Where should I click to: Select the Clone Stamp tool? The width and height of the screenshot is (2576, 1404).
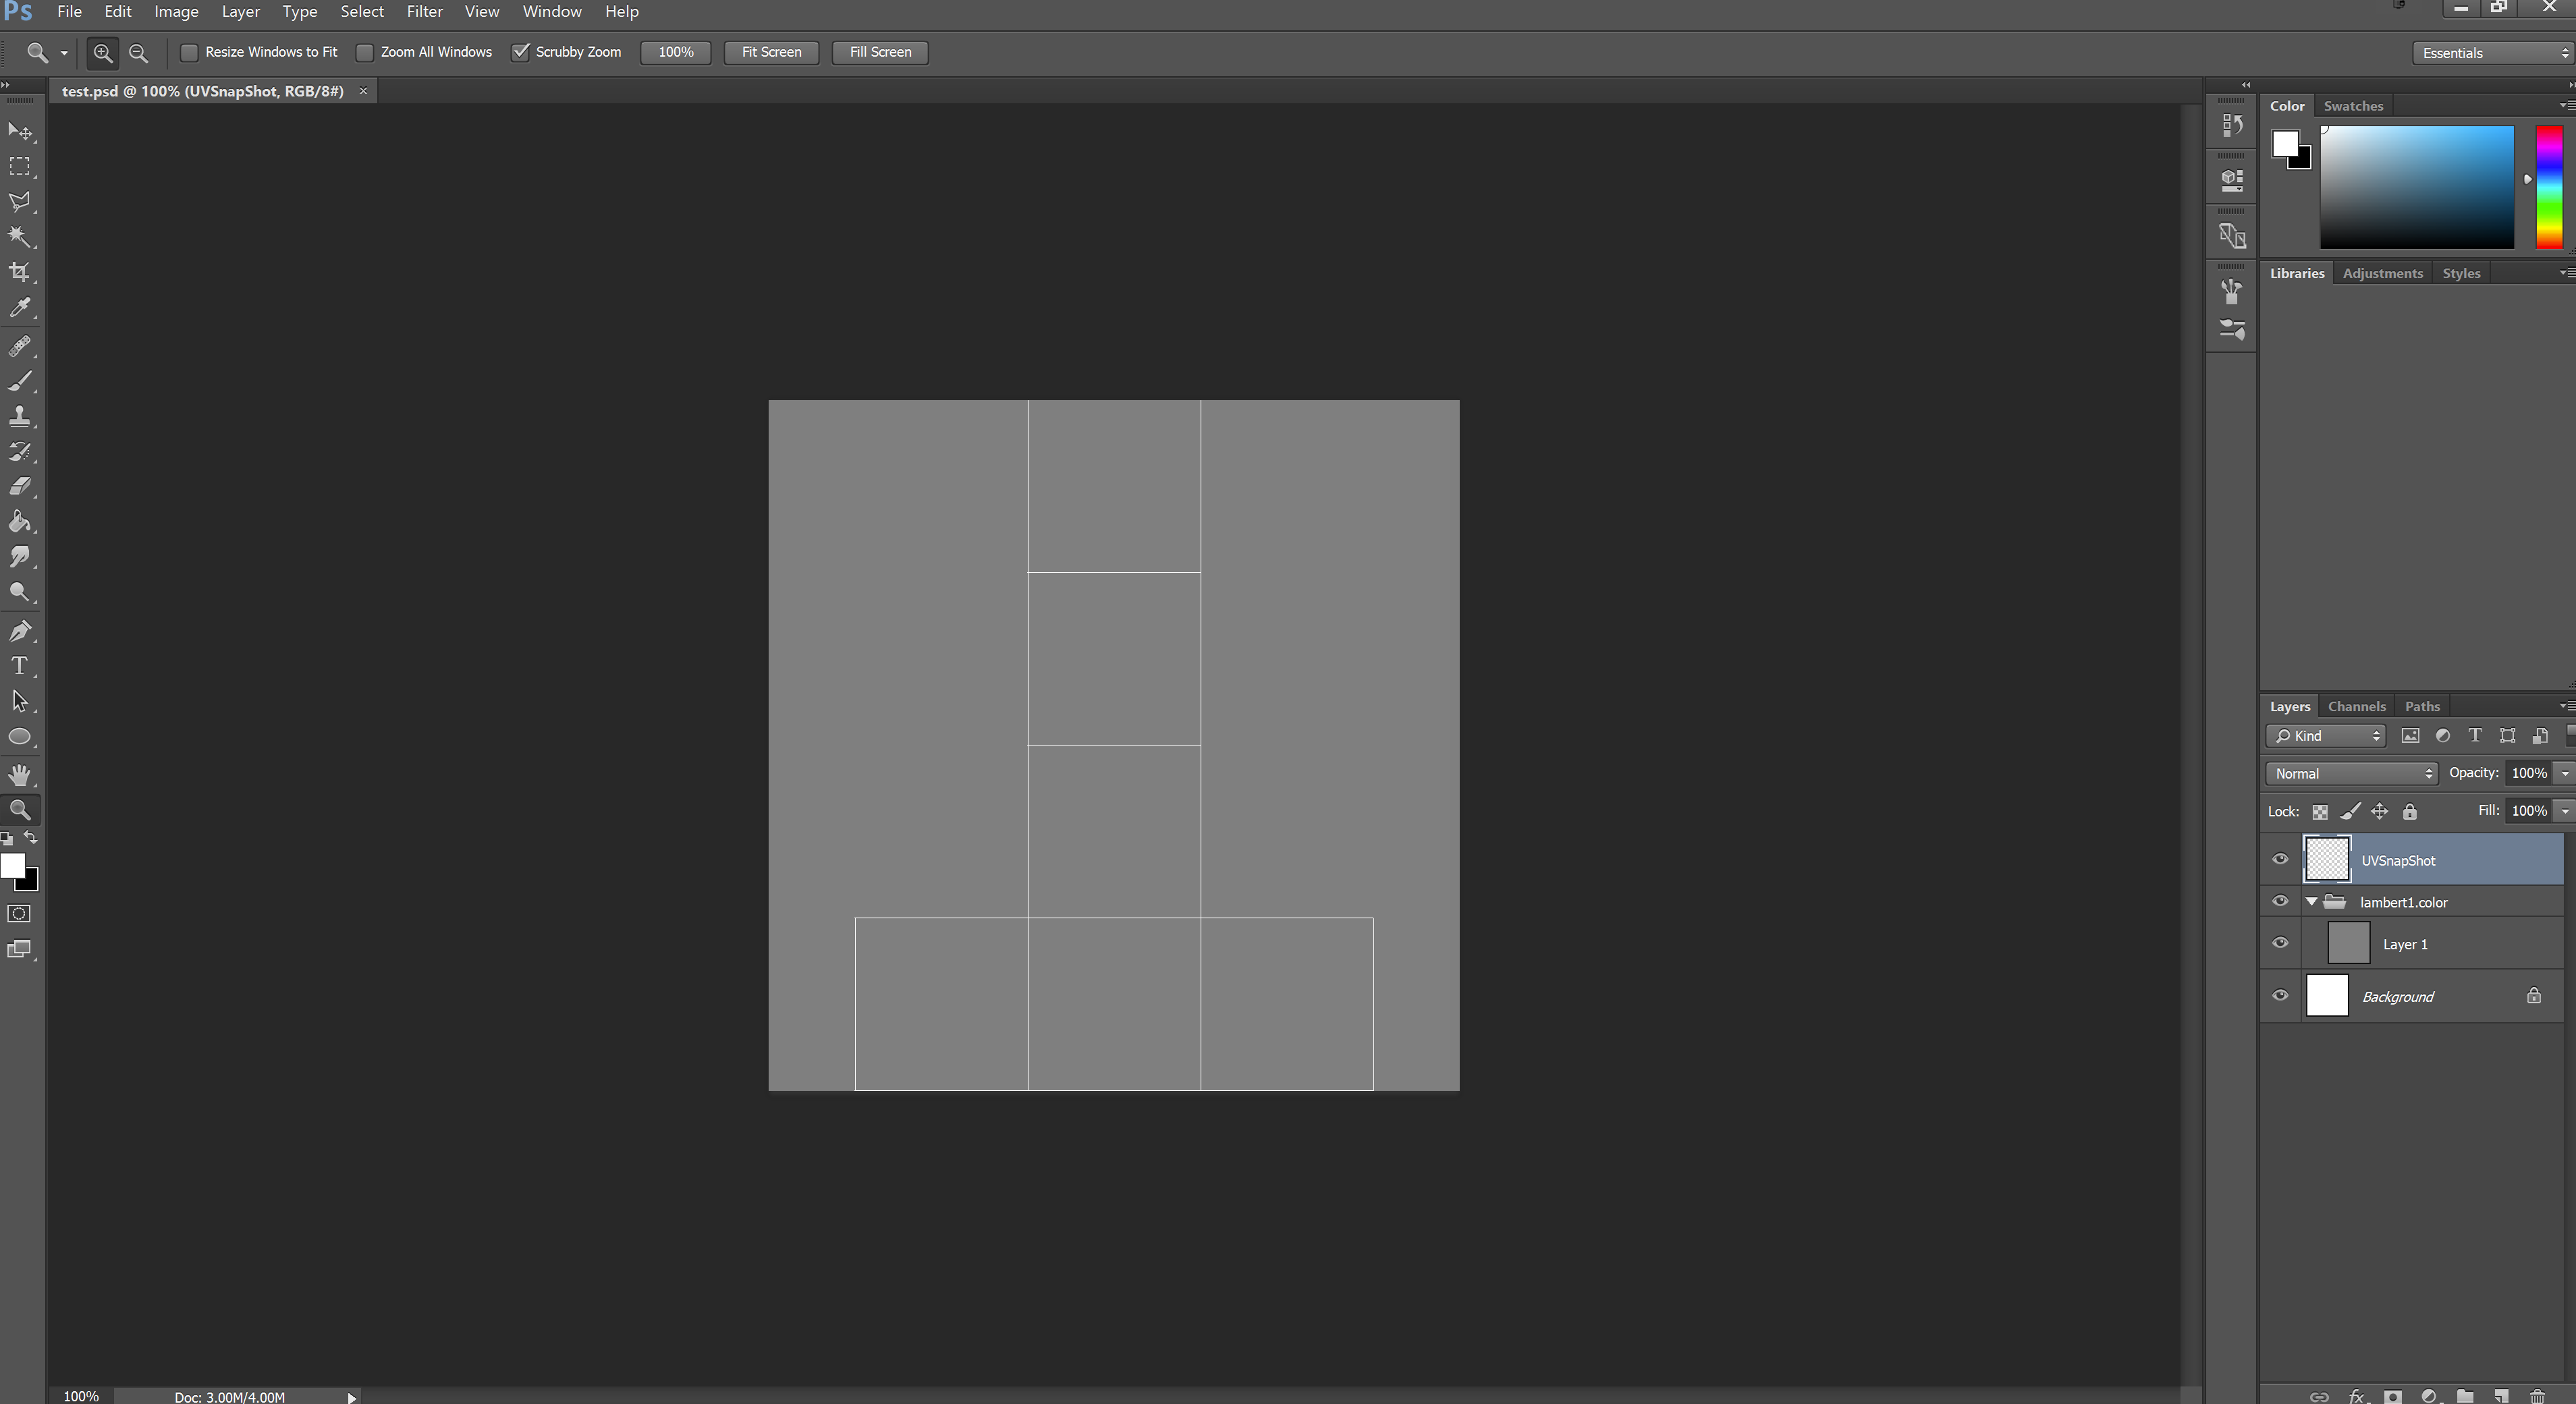19,416
